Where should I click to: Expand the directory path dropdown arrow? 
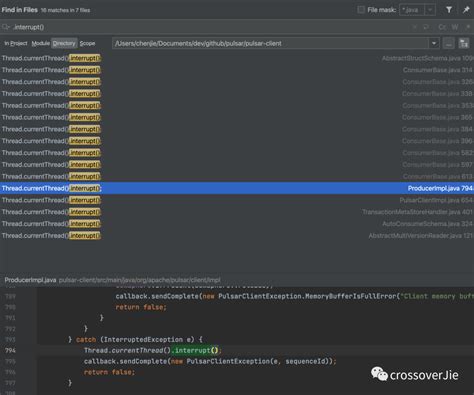click(434, 43)
